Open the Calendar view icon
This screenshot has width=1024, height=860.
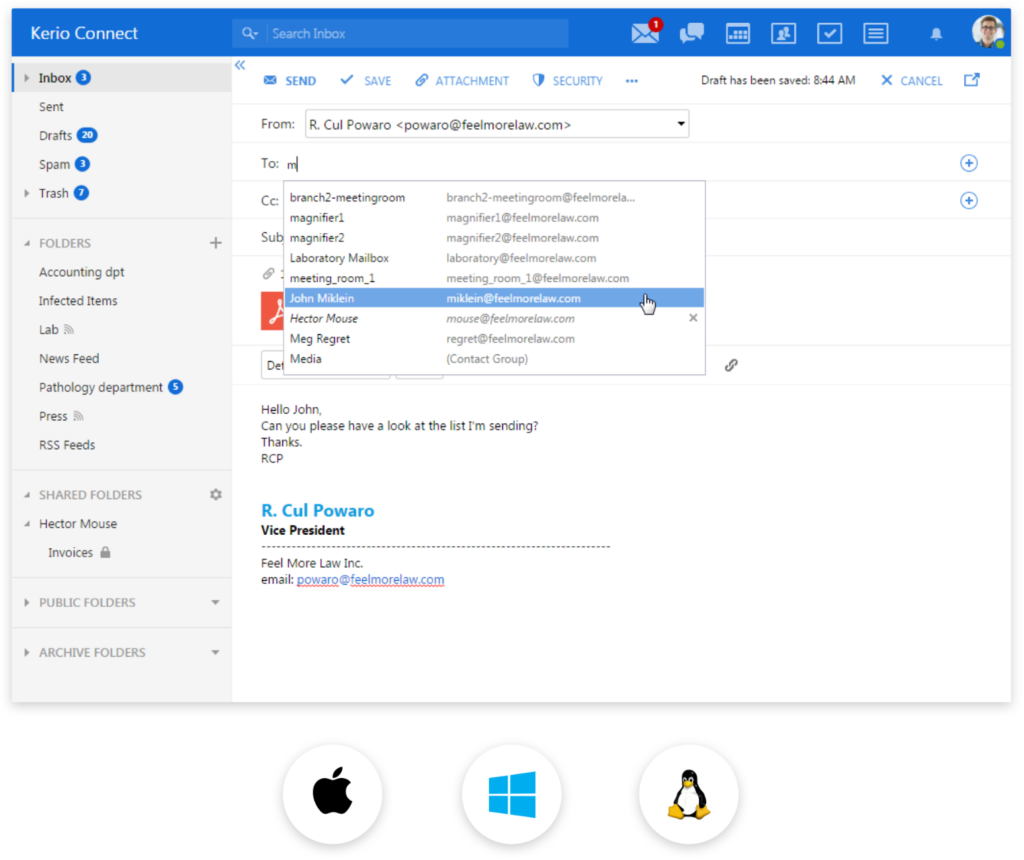tap(738, 33)
